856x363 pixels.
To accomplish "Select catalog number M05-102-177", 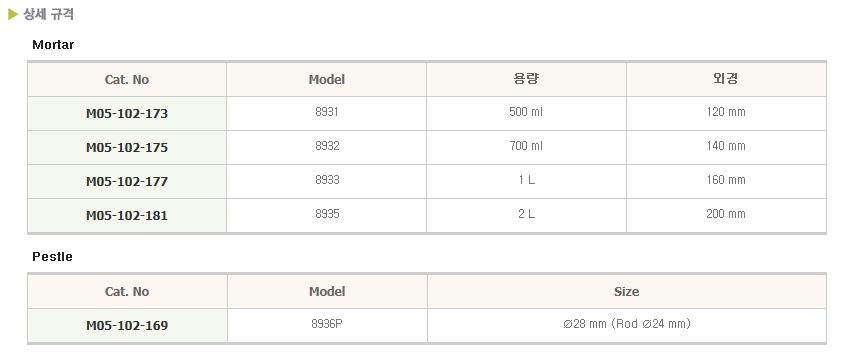I will click(127, 181).
